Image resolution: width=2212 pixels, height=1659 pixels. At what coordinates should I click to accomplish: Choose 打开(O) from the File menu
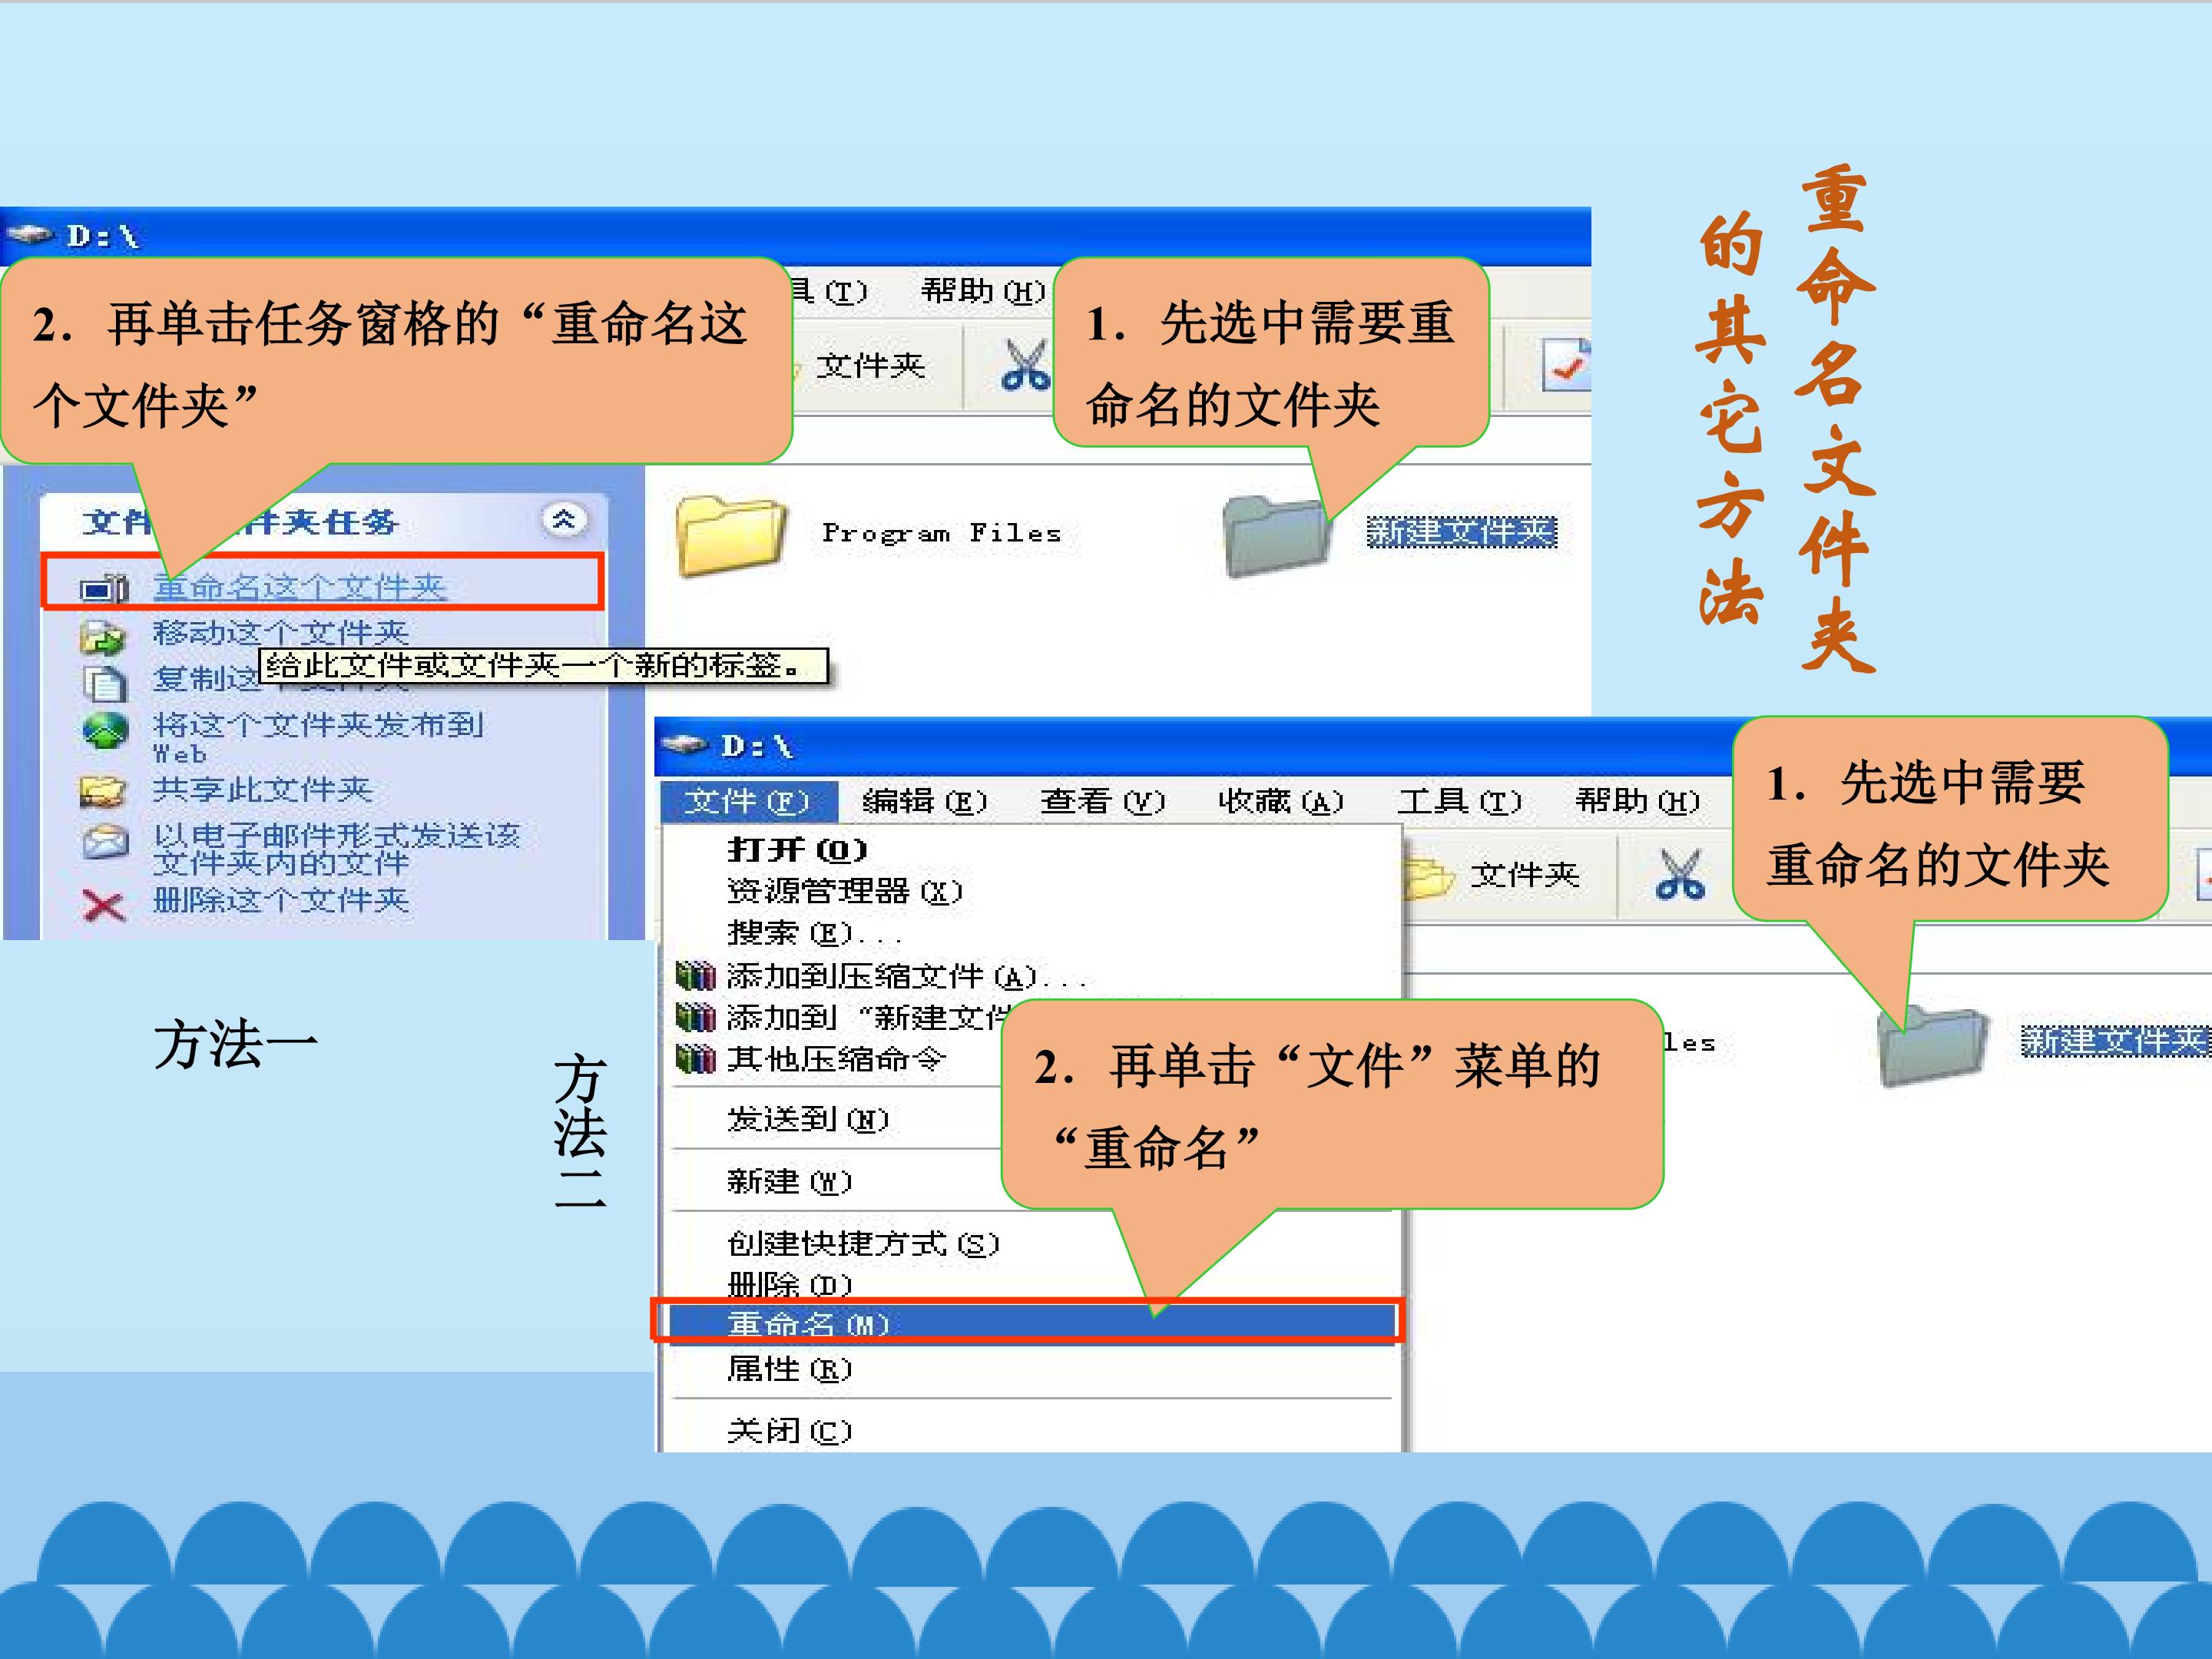[x=1032, y=849]
